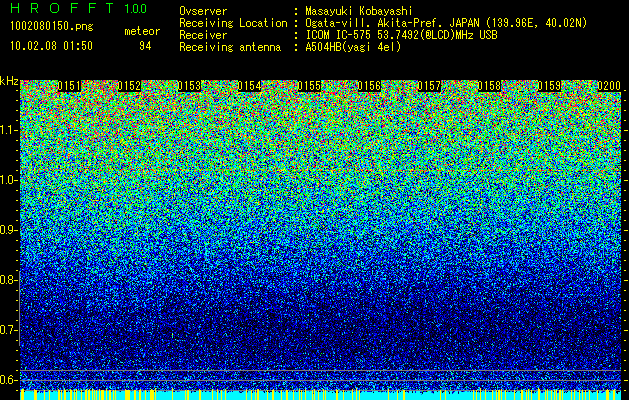Click the 'Ovserver' field label

point(203,11)
